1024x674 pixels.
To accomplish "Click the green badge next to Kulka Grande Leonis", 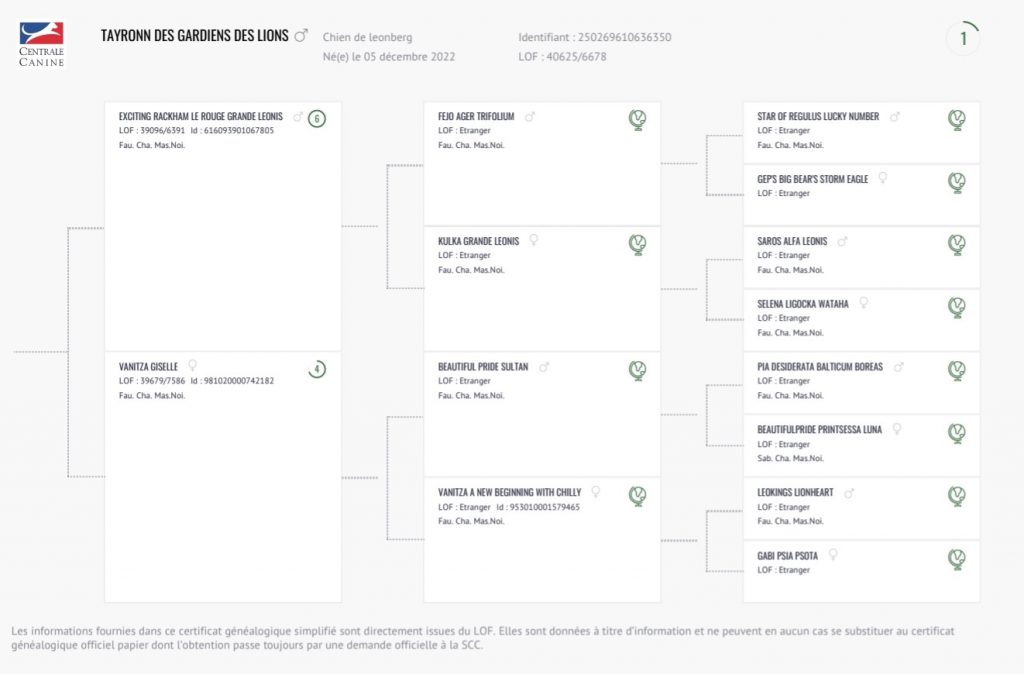I will click(637, 245).
